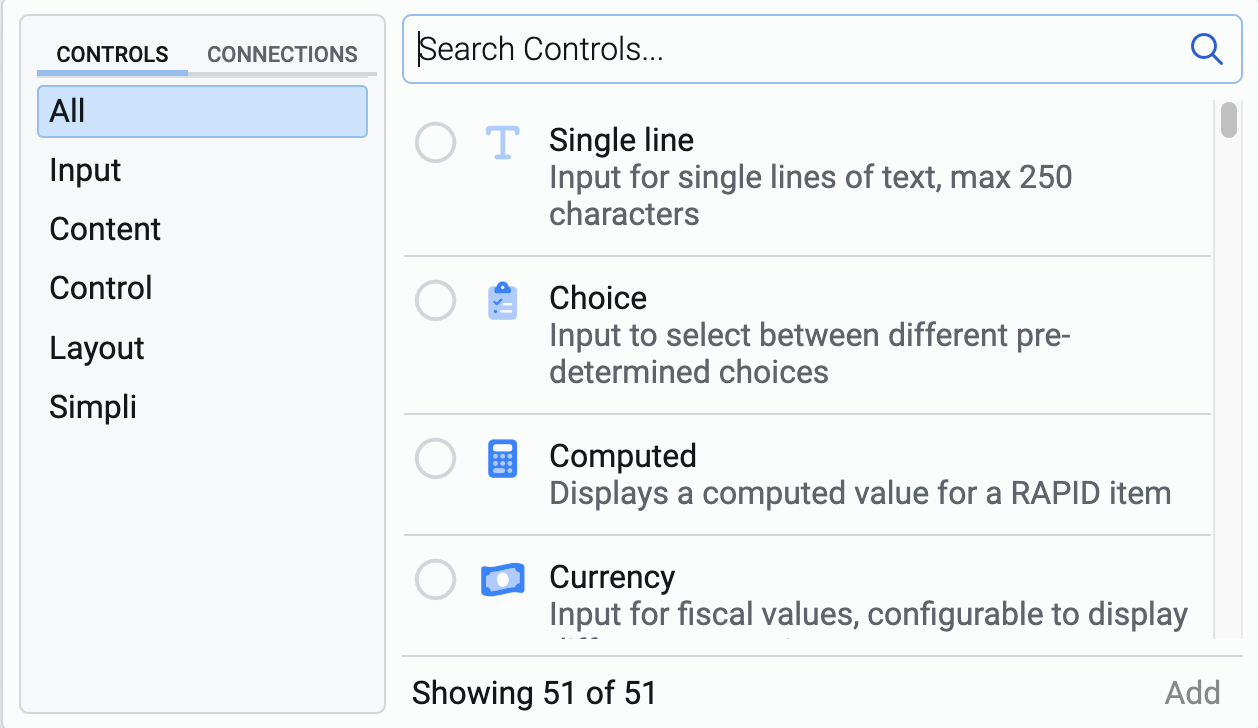Select the Computed radio button
1258x728 pixels.
tap(435, 459)
